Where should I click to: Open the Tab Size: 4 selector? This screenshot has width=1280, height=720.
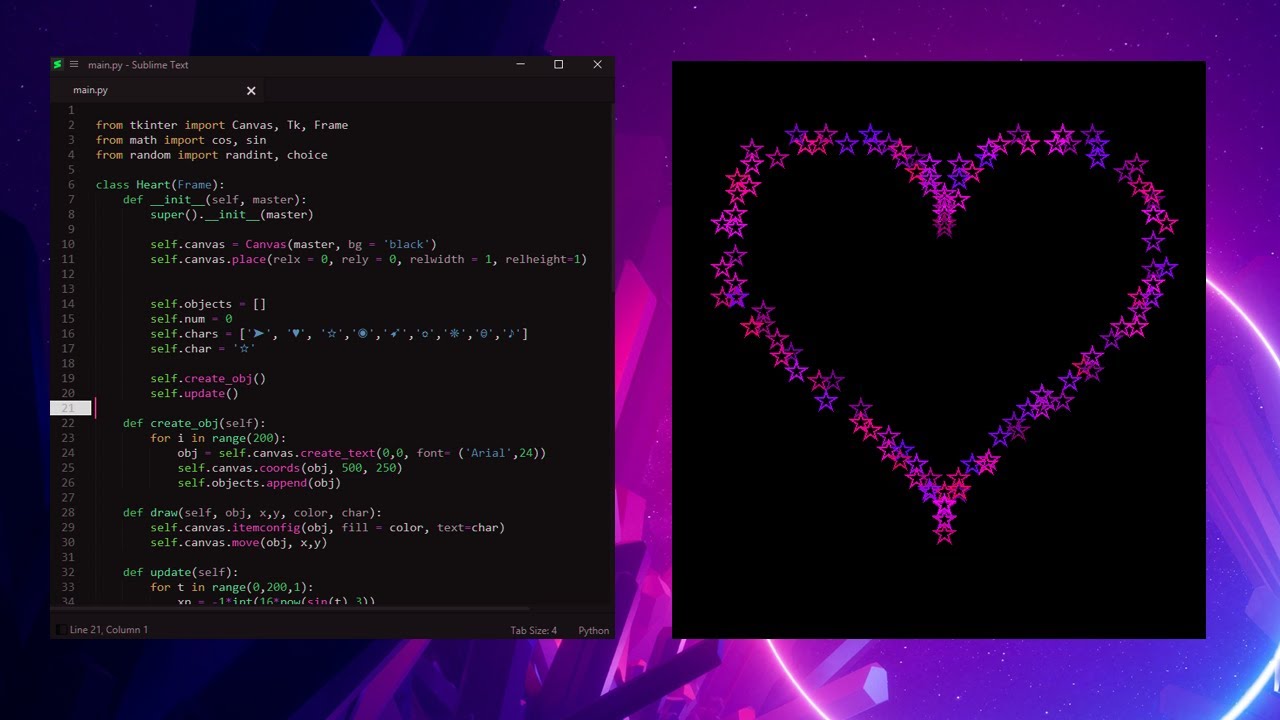(533, 630)
